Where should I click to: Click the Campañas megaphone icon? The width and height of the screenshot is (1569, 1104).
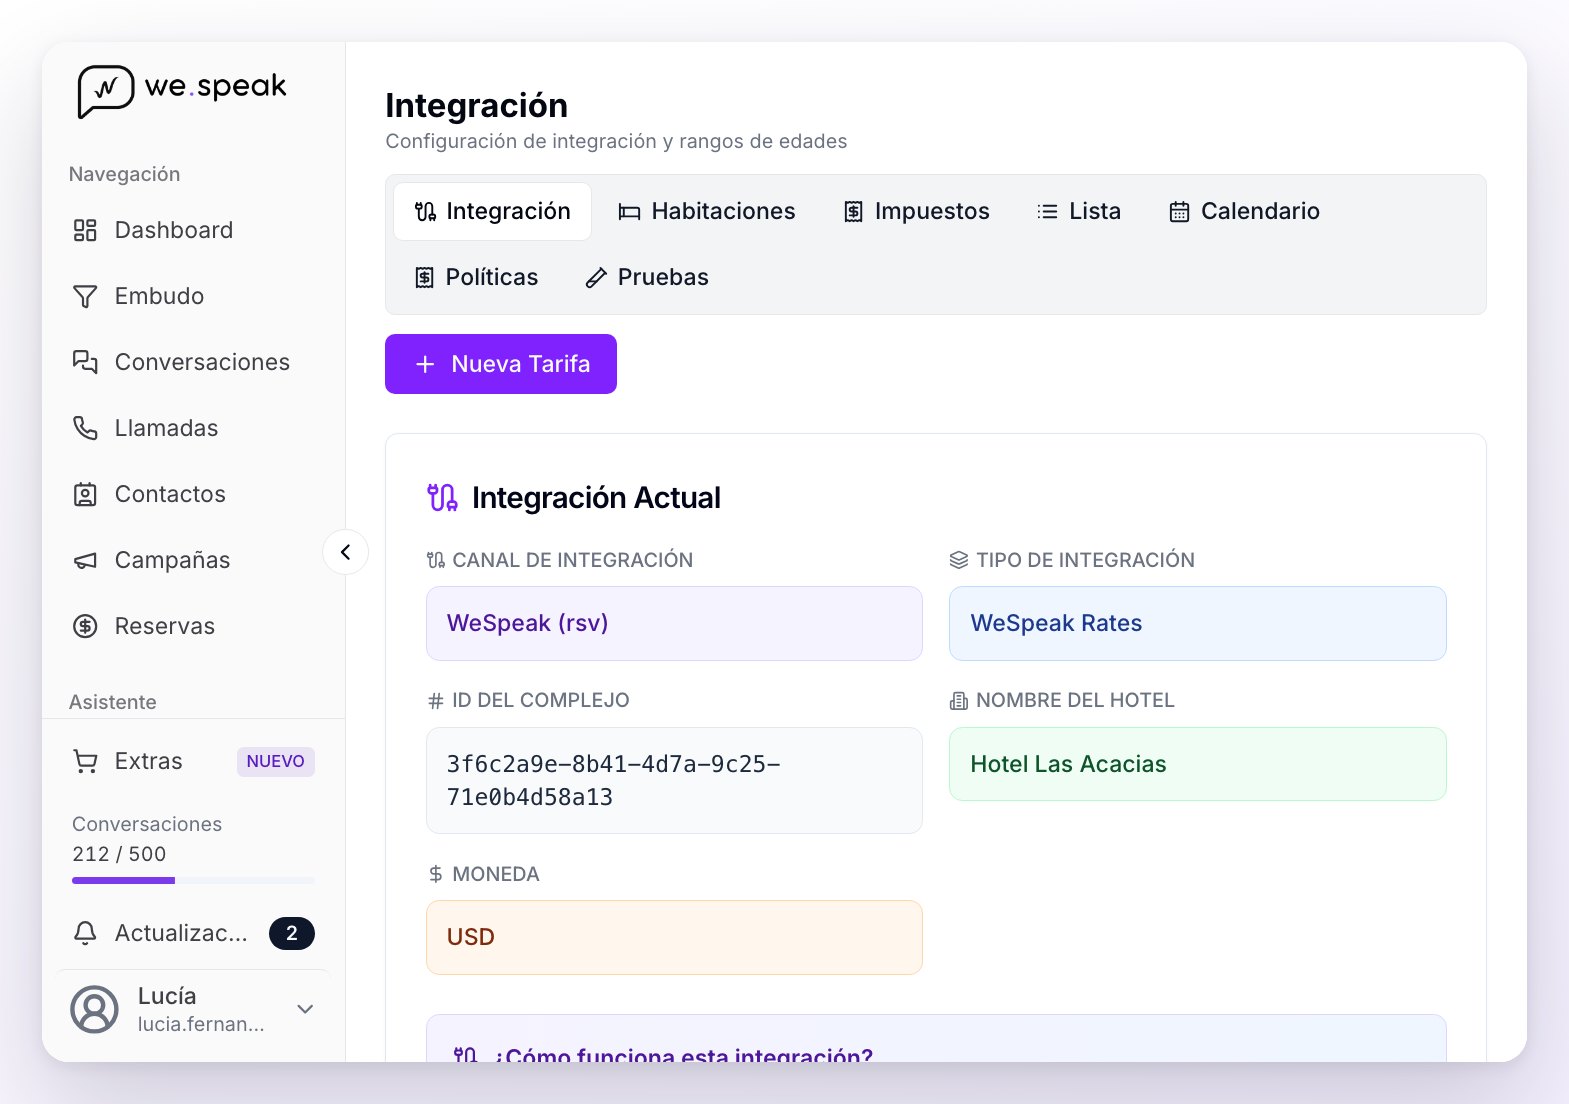(x=85, y=560)
